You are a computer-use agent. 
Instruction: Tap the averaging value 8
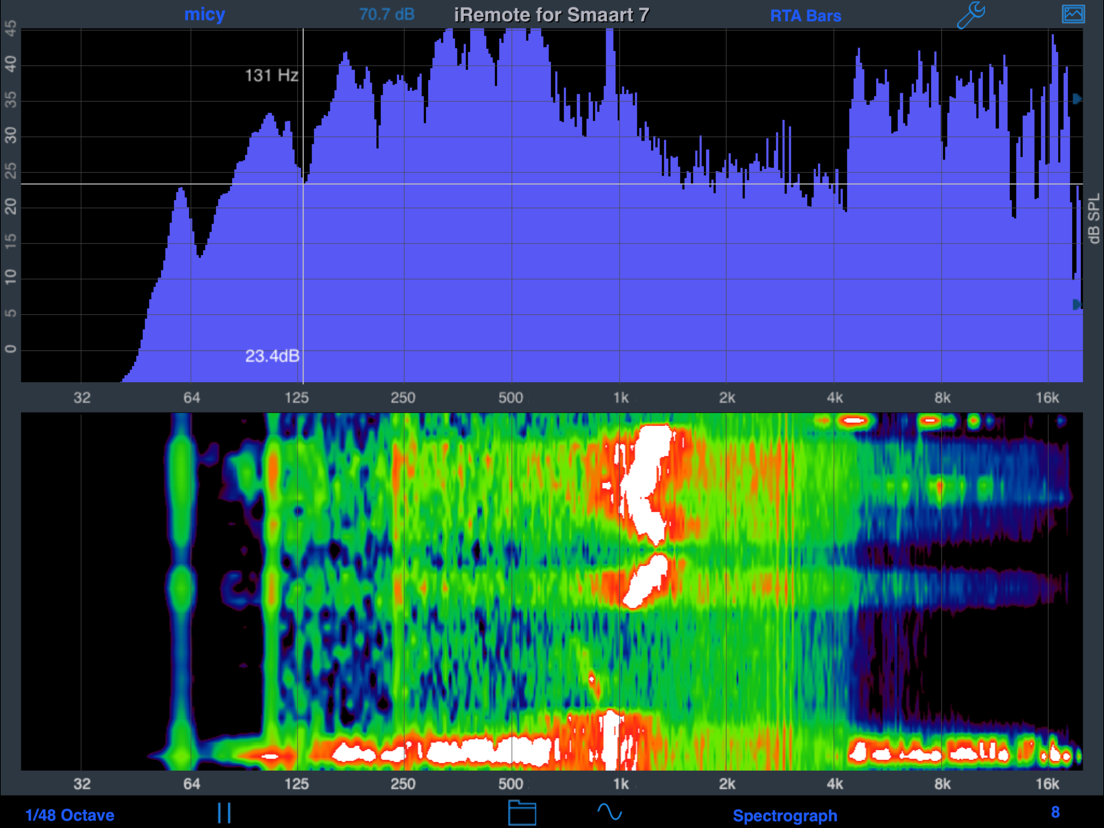1055,812
